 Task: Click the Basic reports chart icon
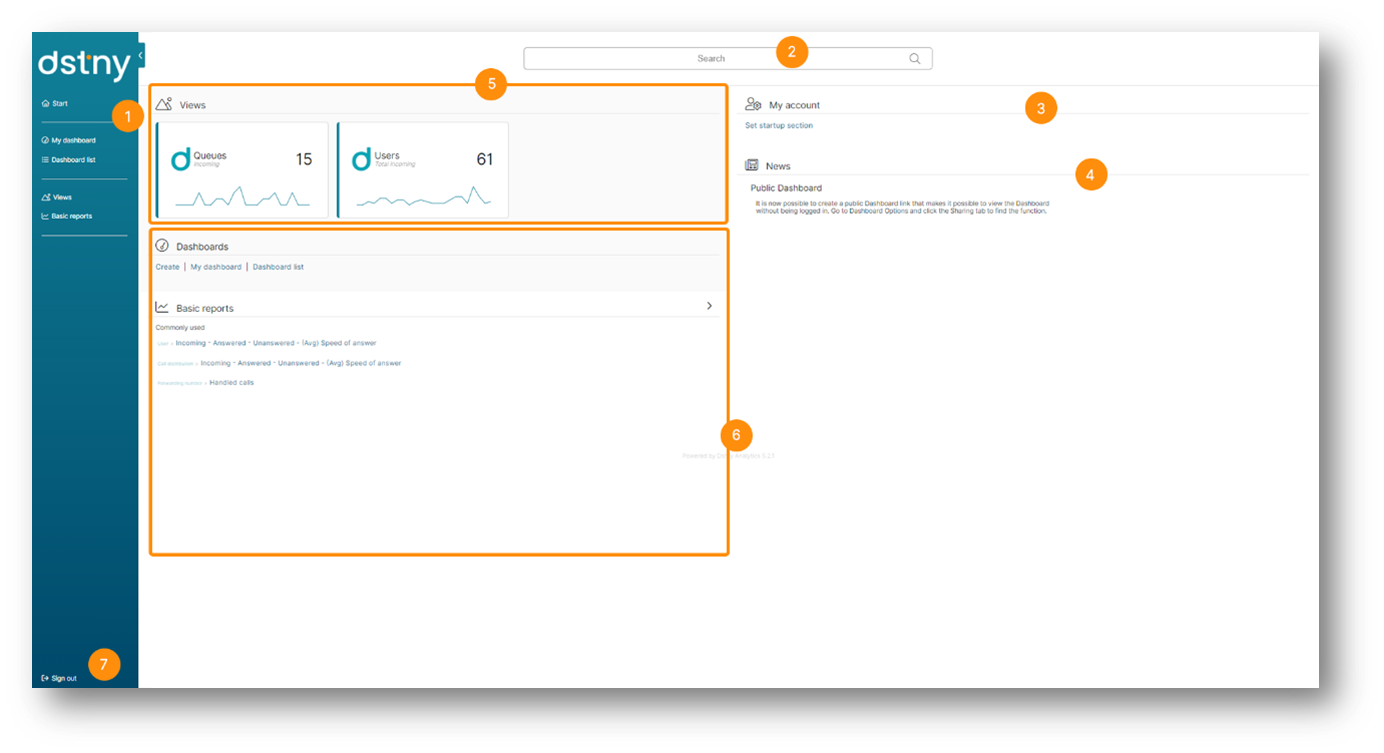click(162, 307)
